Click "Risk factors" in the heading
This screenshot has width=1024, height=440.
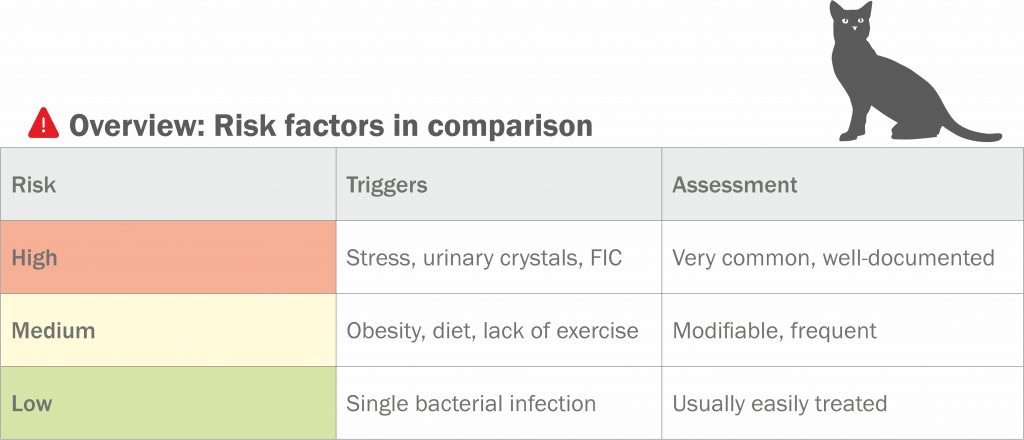coord(304,125)
